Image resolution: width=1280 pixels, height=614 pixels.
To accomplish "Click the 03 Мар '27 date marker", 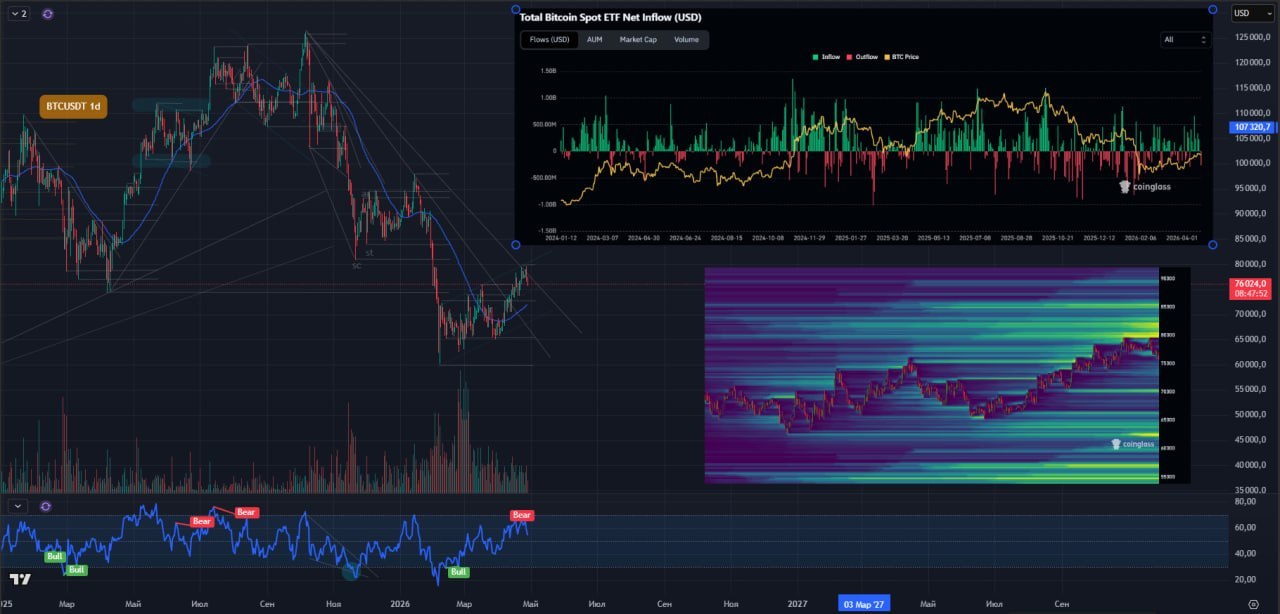I will (863, 604).
